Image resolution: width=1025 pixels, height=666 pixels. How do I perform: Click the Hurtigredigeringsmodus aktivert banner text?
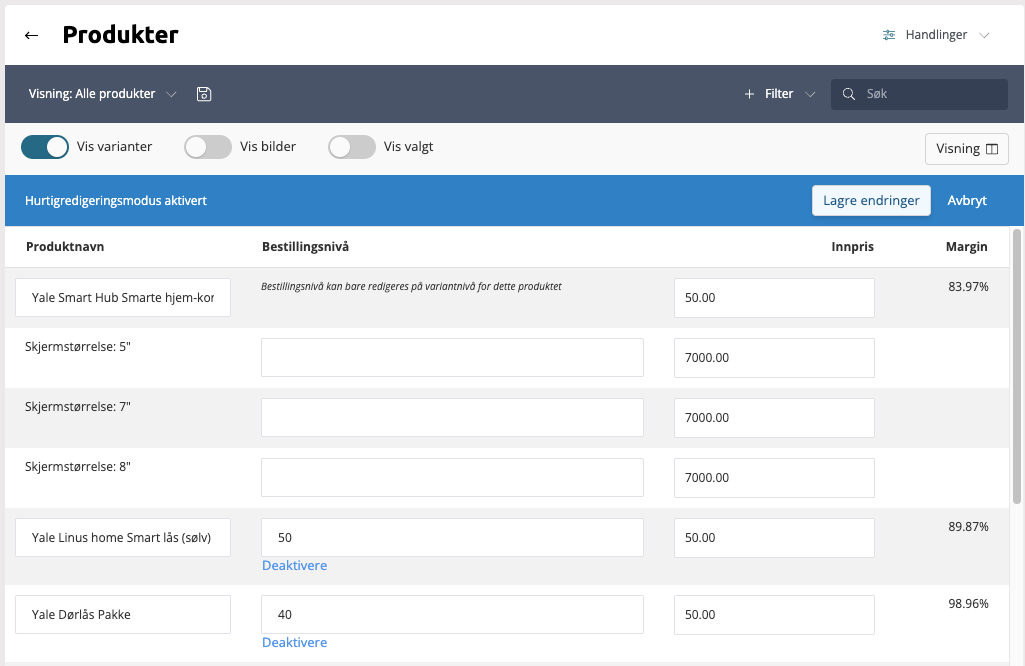(x=116, y=201)
